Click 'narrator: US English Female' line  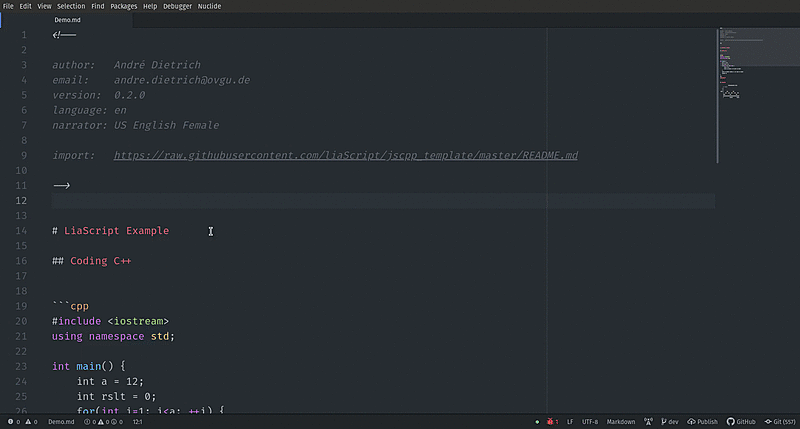click(136, 125)
